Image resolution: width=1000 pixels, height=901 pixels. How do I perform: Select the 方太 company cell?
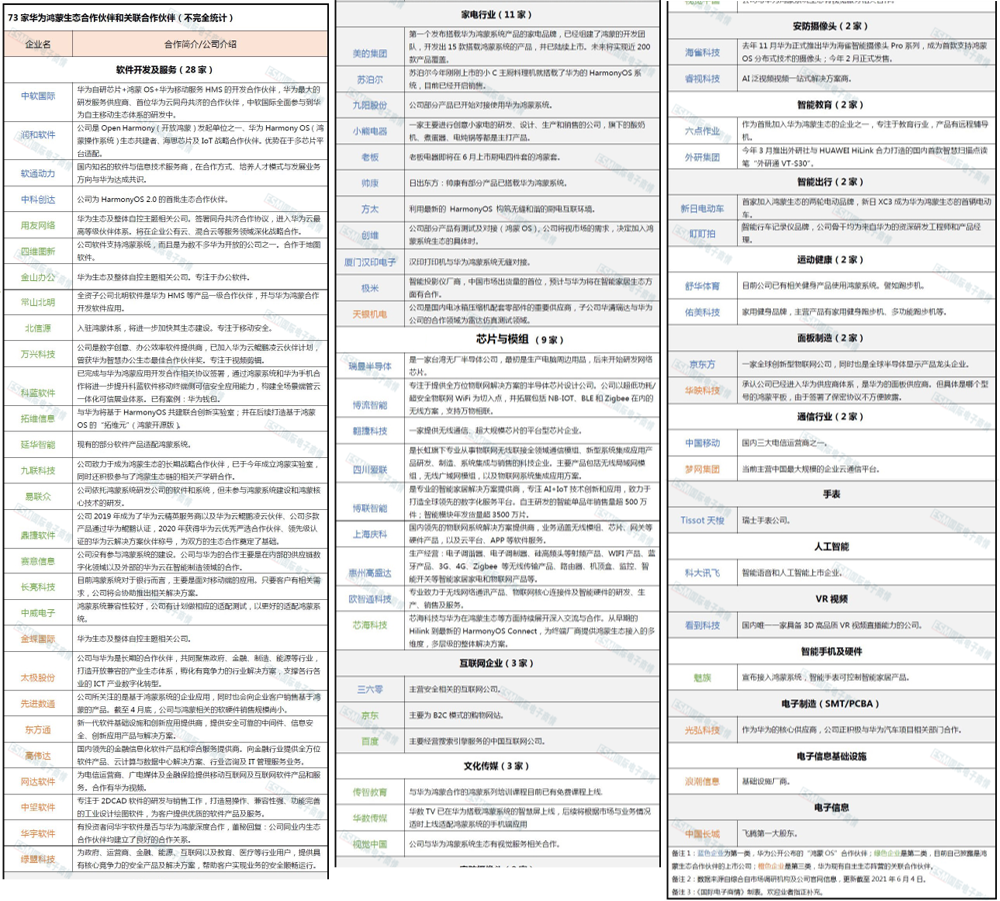point(370,209)
